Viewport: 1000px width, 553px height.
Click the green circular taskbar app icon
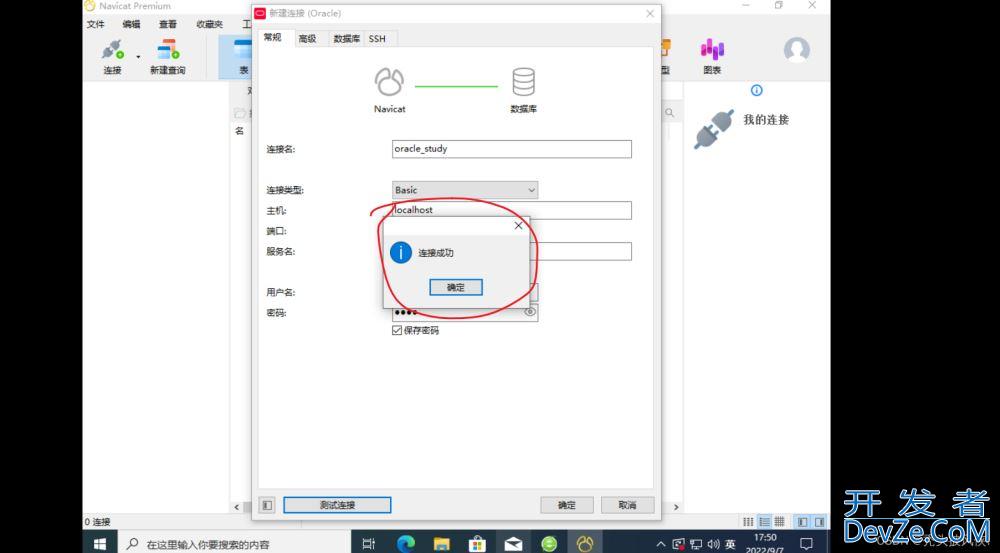(x=548, y=544)
